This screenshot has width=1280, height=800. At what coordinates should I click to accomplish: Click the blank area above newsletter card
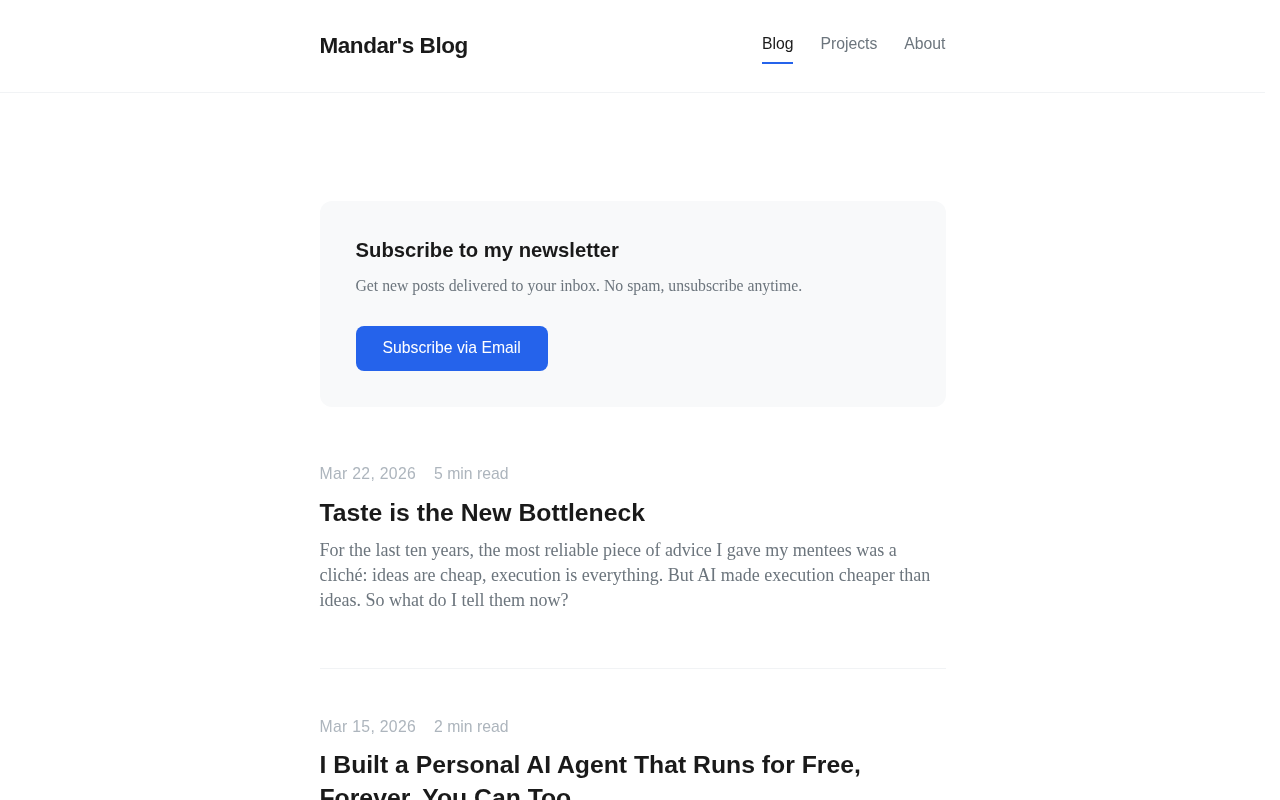(632, 150)
